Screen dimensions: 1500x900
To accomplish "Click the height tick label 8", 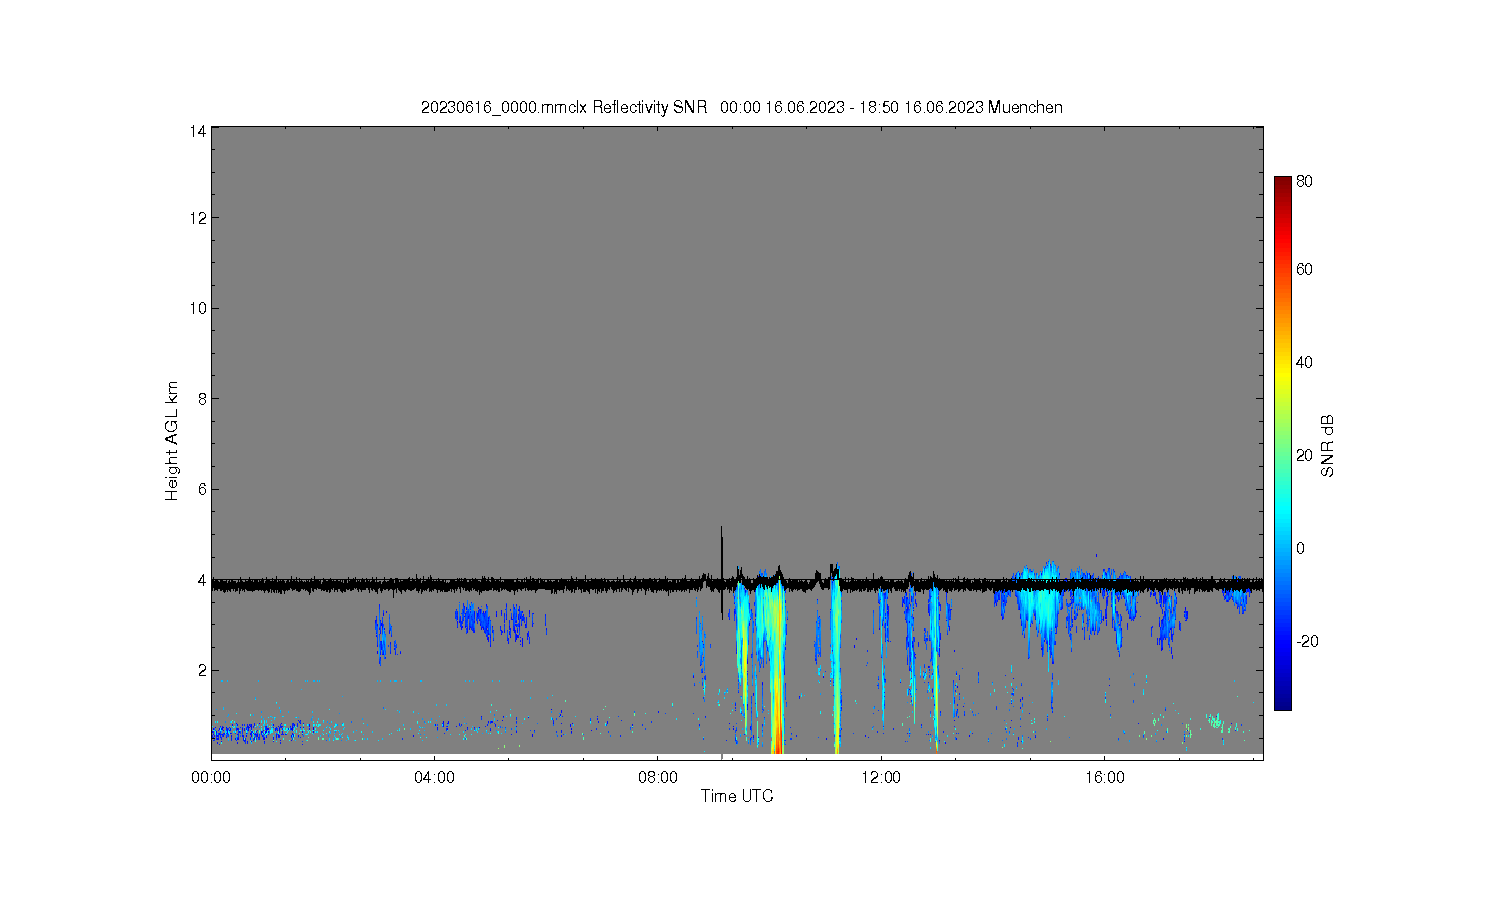I will coord(202,398).
